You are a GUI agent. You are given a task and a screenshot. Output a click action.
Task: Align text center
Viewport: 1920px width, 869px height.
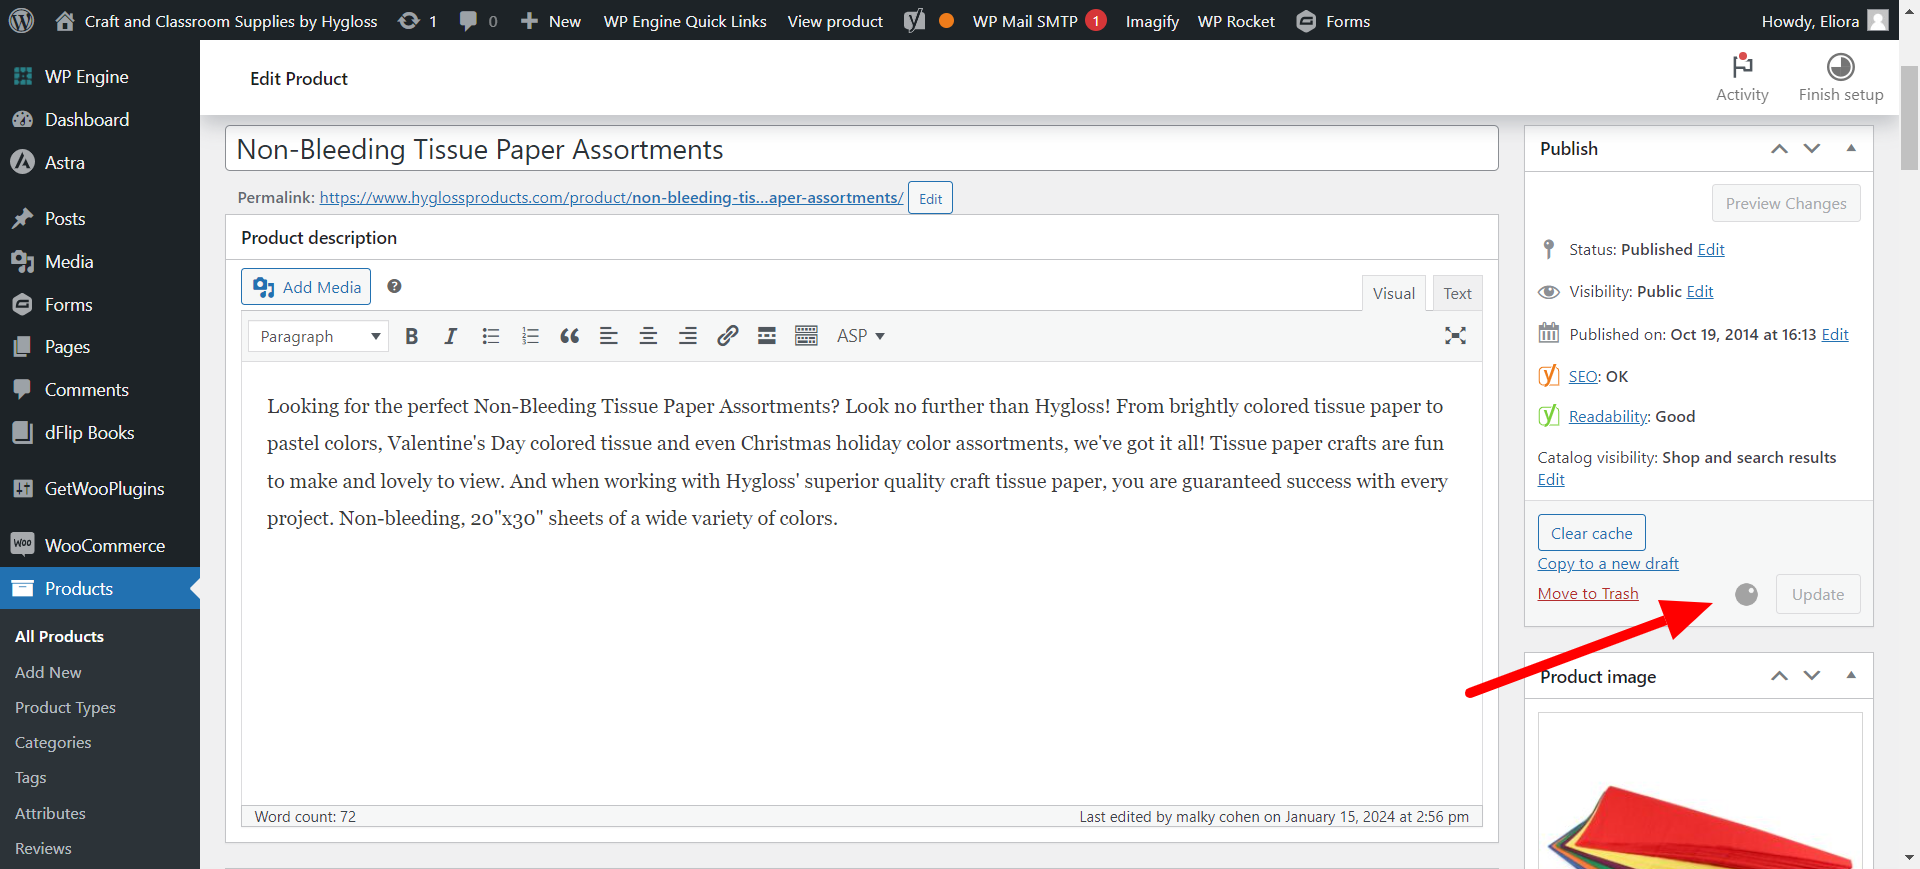[x=648, y=336]
